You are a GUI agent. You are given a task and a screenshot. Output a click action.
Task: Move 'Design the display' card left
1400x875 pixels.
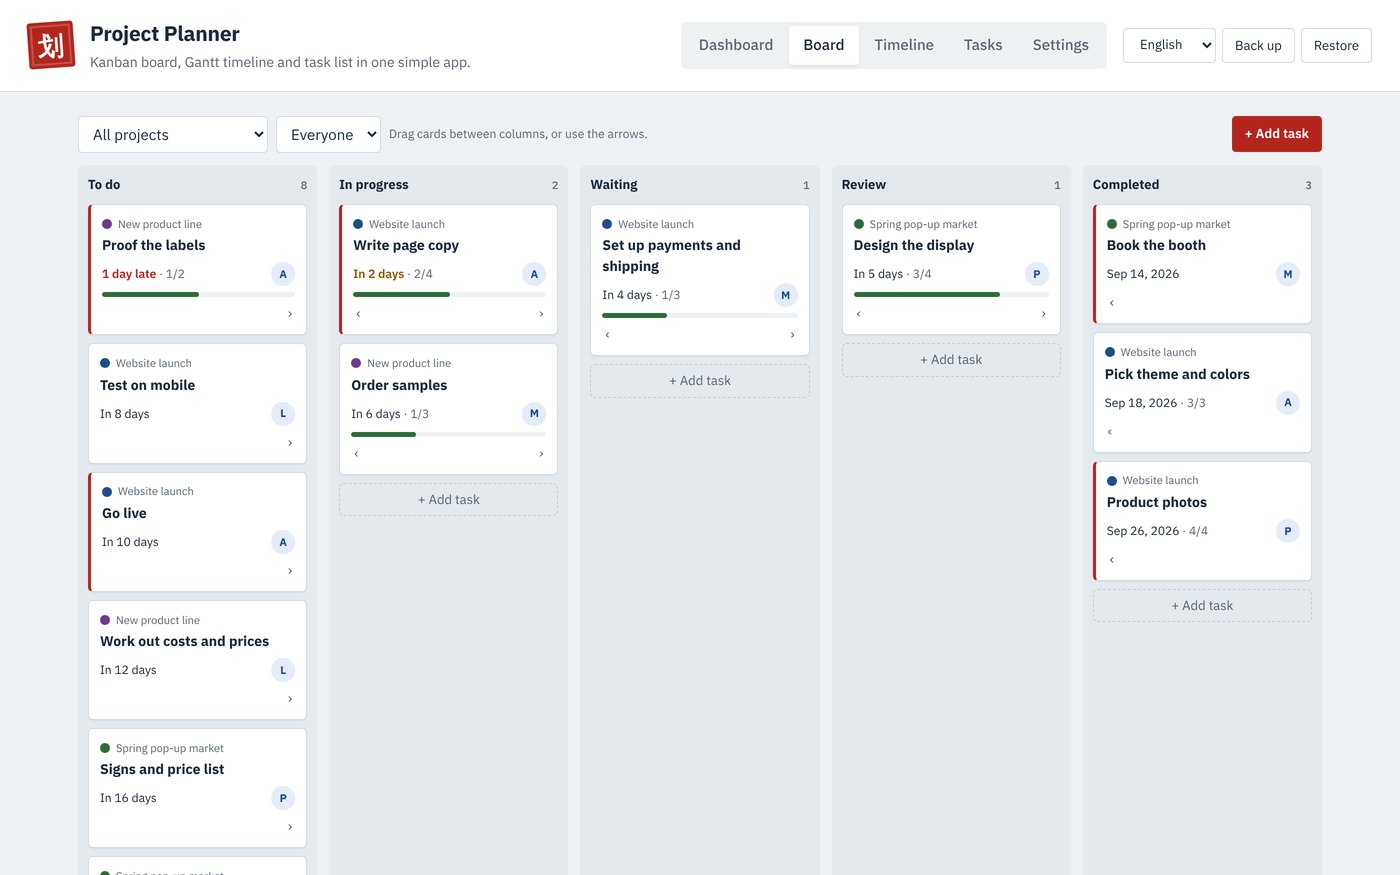(858, 314)
